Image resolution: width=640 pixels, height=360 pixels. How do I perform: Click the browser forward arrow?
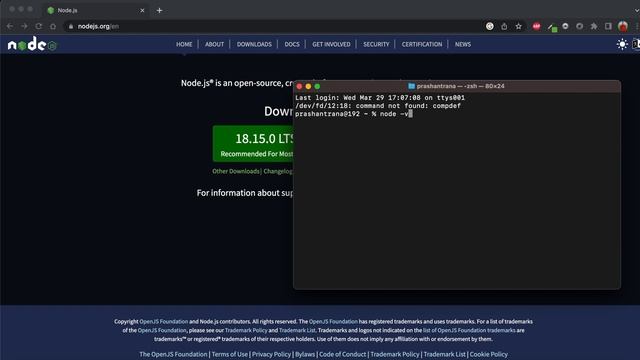[24, 26]
